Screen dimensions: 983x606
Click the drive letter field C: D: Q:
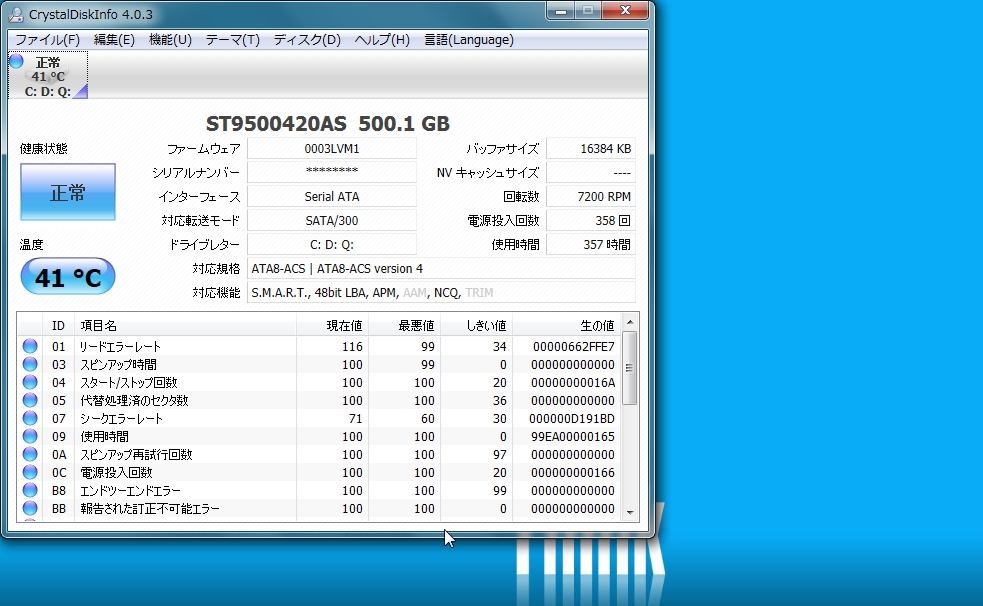(x=332, y=244)
